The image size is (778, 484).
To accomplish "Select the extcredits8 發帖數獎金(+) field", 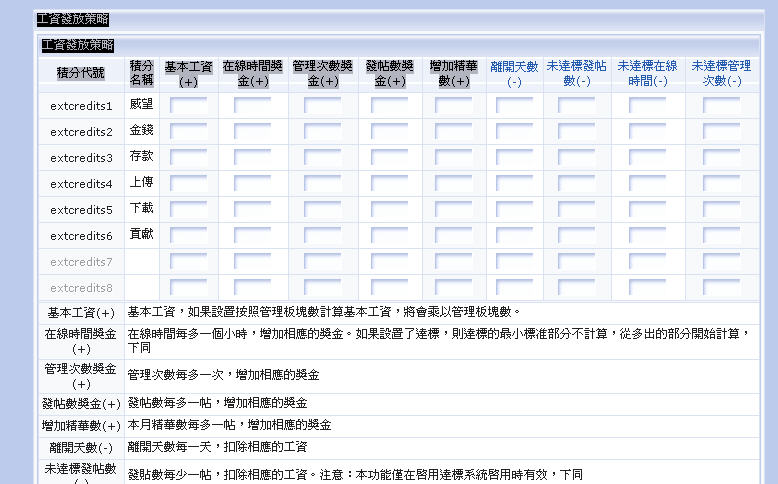I will pos(389,288).
